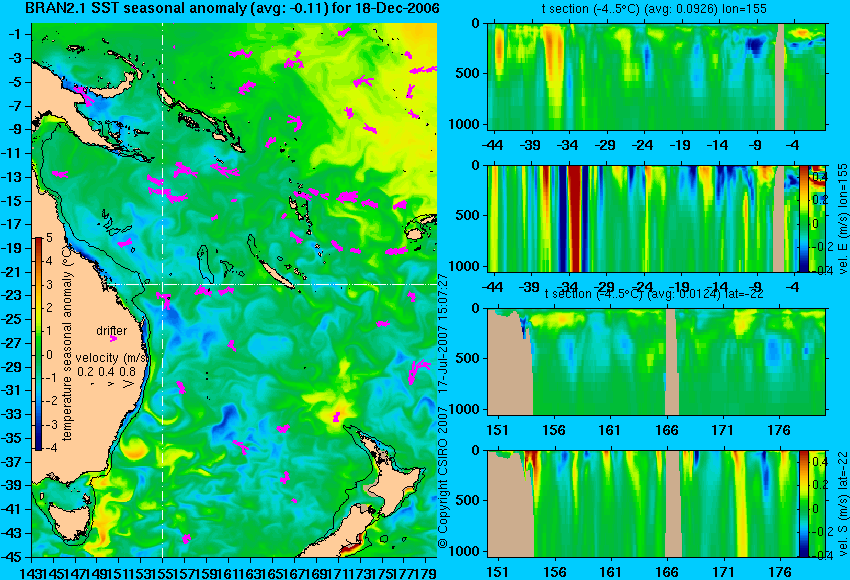The image size is (850, 580).
Task: Click the lat=-22 temperature section panel
Action: (656, 362)
